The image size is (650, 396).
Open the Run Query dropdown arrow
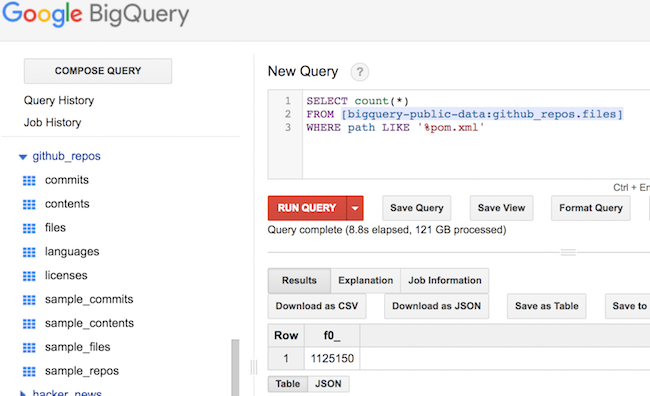pos(355,208)
